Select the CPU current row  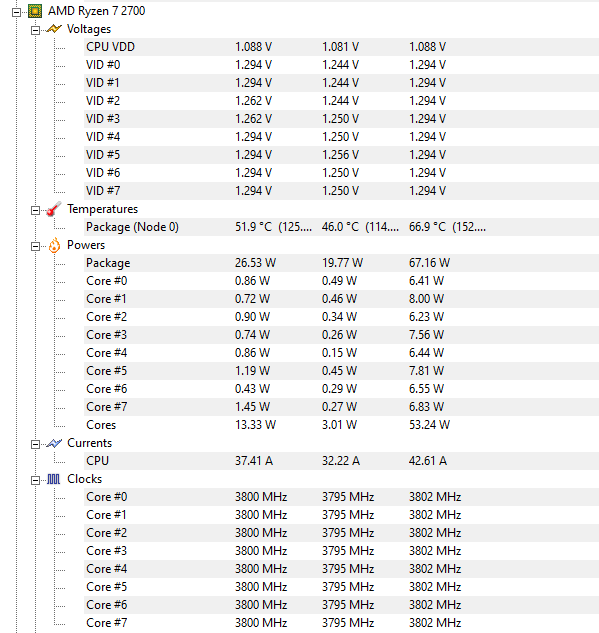(341, 461)
